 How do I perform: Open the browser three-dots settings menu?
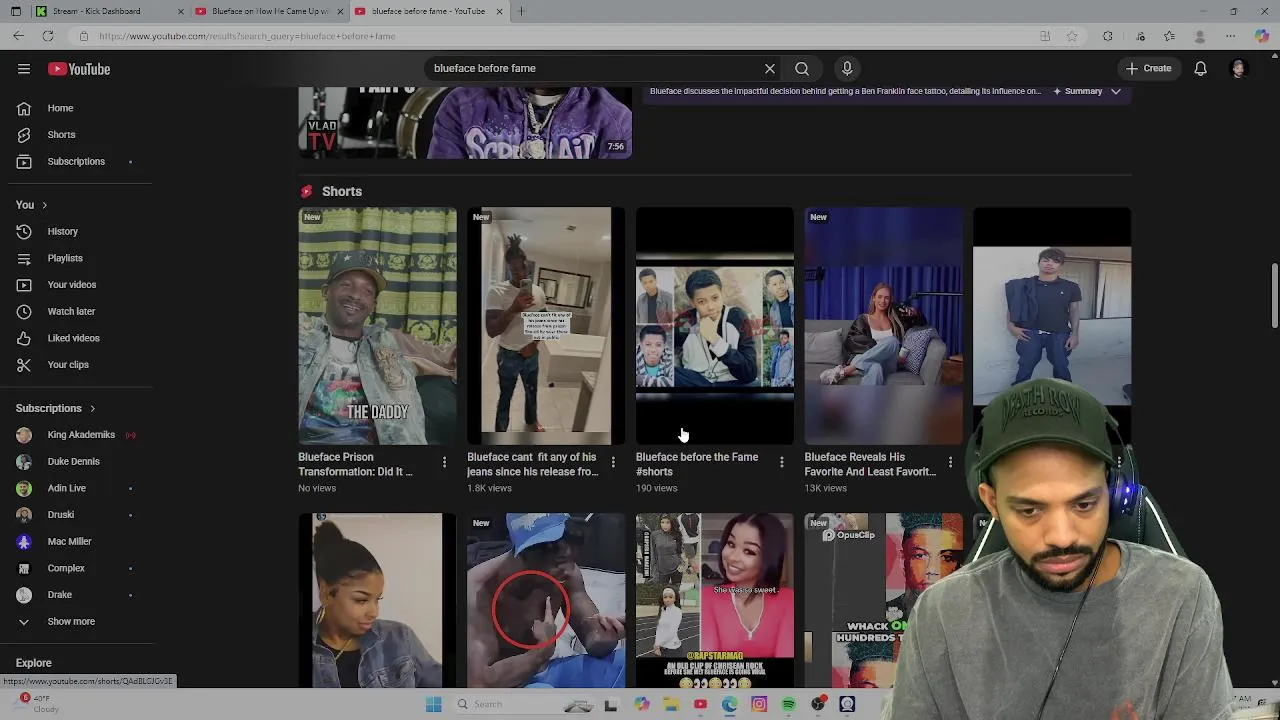(1230, 36)
